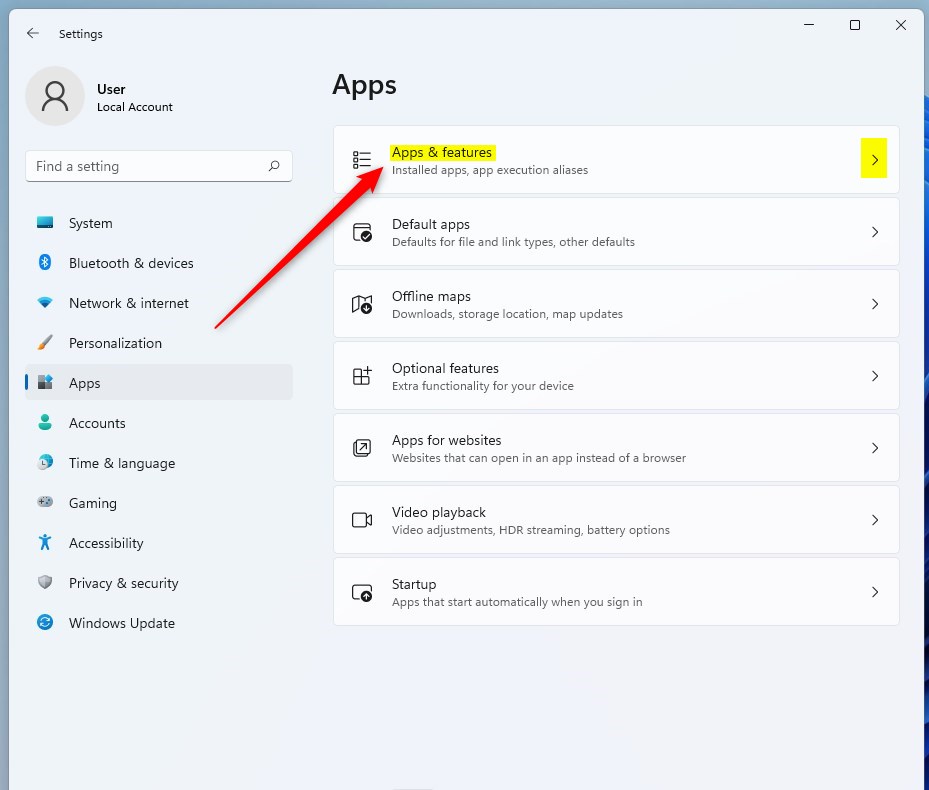Click the back arrow button

coord(32,33)
